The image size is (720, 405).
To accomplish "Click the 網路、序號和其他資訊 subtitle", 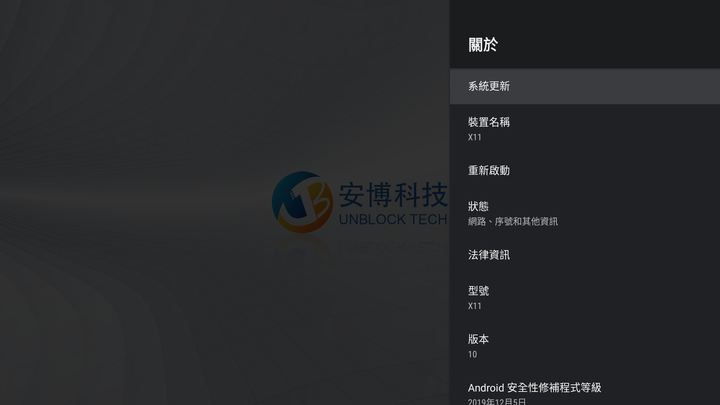I will (512, 221).
